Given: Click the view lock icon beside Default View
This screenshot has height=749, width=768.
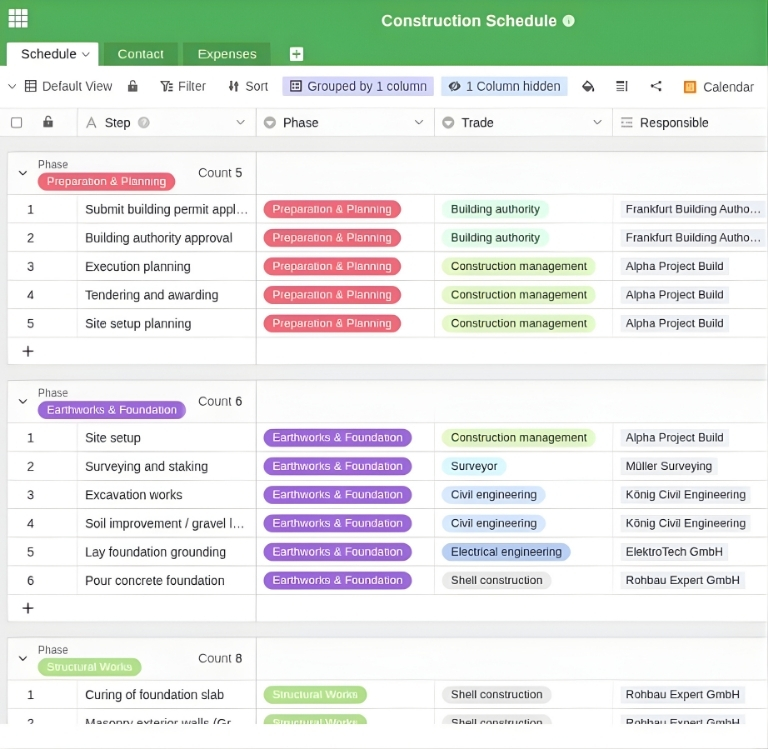Looking at the screenshot, I should (x=133, y=87).
